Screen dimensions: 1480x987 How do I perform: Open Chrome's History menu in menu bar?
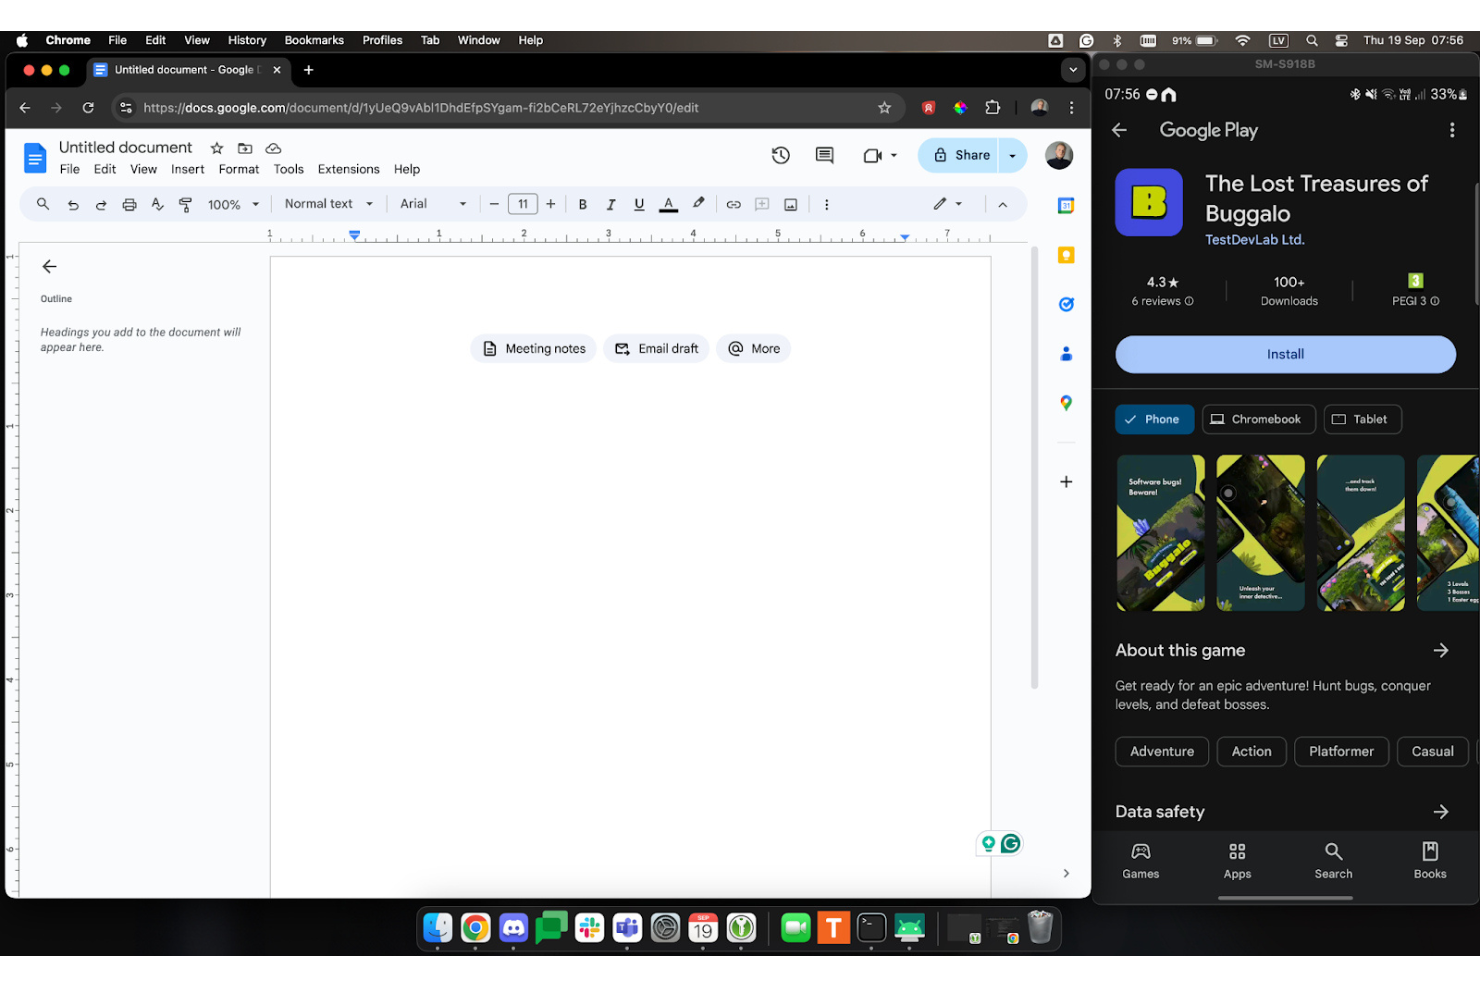coord(247,40)
